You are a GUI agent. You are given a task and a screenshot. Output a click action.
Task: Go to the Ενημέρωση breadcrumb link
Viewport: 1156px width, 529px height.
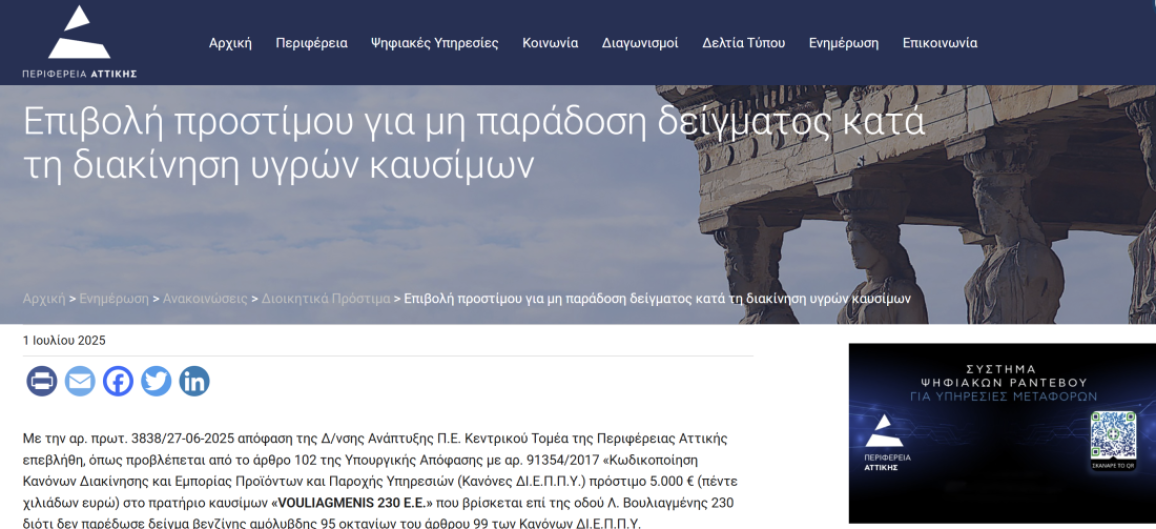(114, 298)
